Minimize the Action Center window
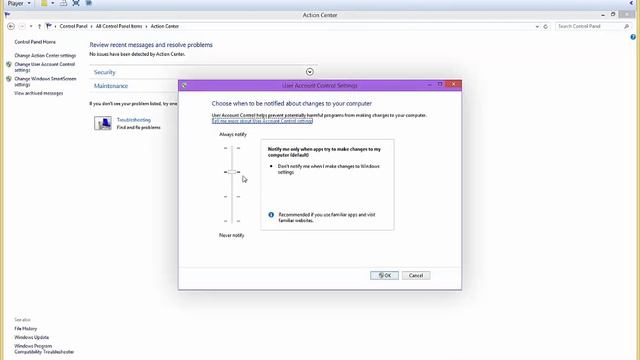Screen dimensions: 640x360 (603, 15)
